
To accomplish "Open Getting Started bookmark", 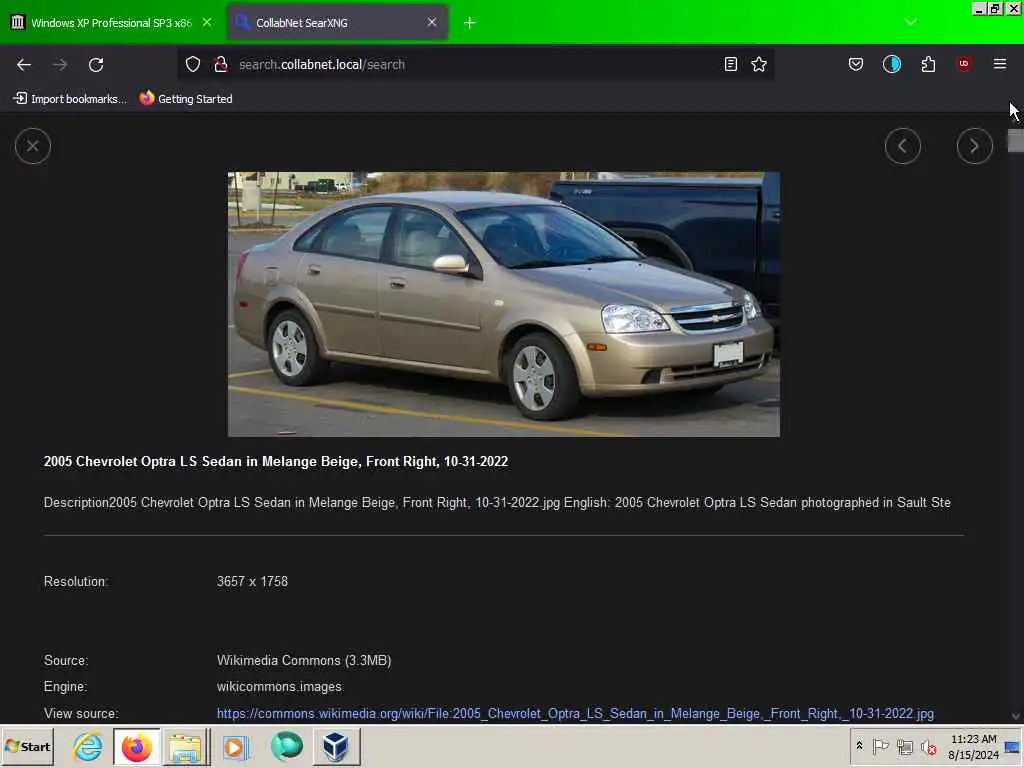I will coord(186,99).
